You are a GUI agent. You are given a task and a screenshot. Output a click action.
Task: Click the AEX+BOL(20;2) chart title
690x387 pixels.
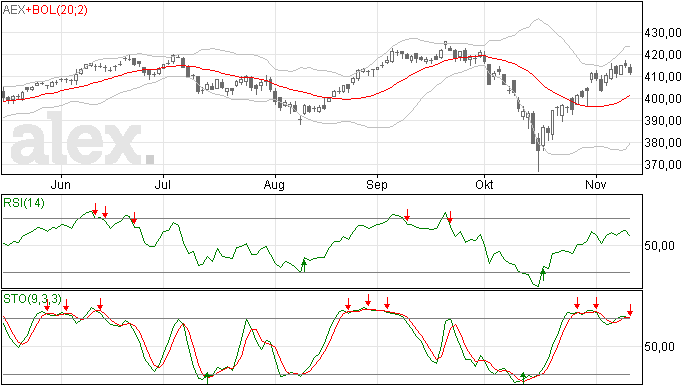pos(45,10)
